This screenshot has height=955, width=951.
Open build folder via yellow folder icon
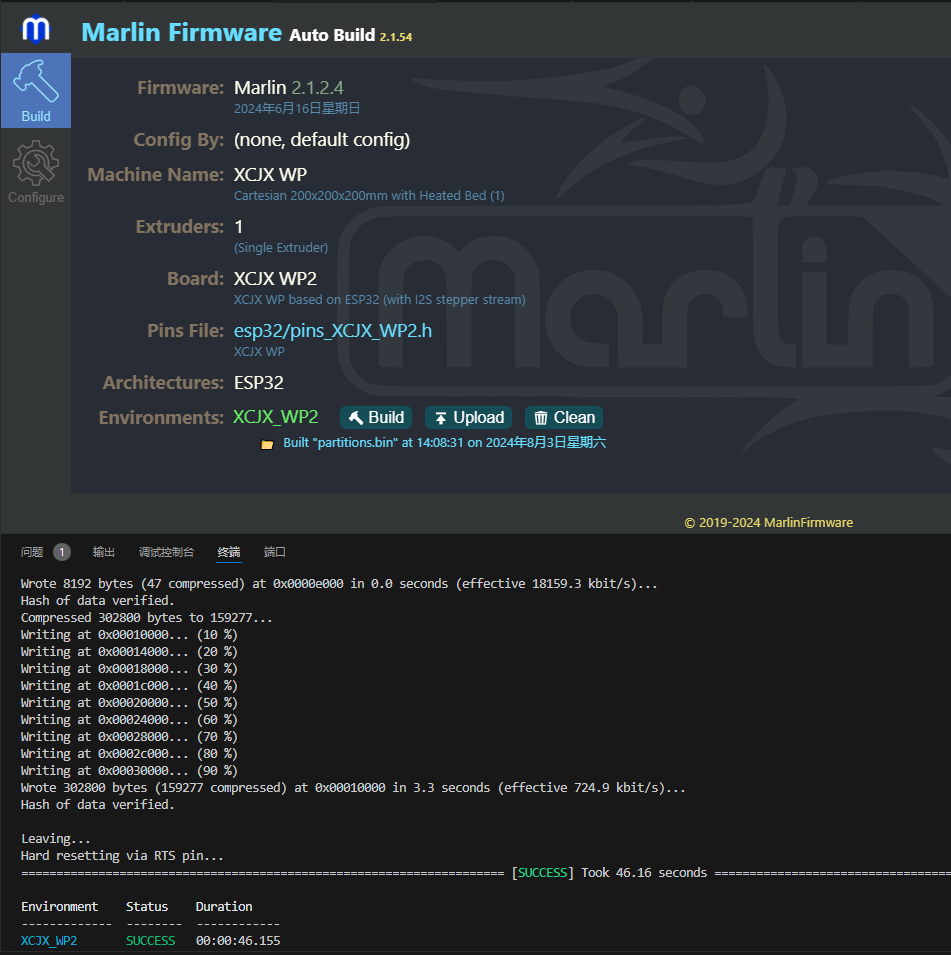[267, 444]
